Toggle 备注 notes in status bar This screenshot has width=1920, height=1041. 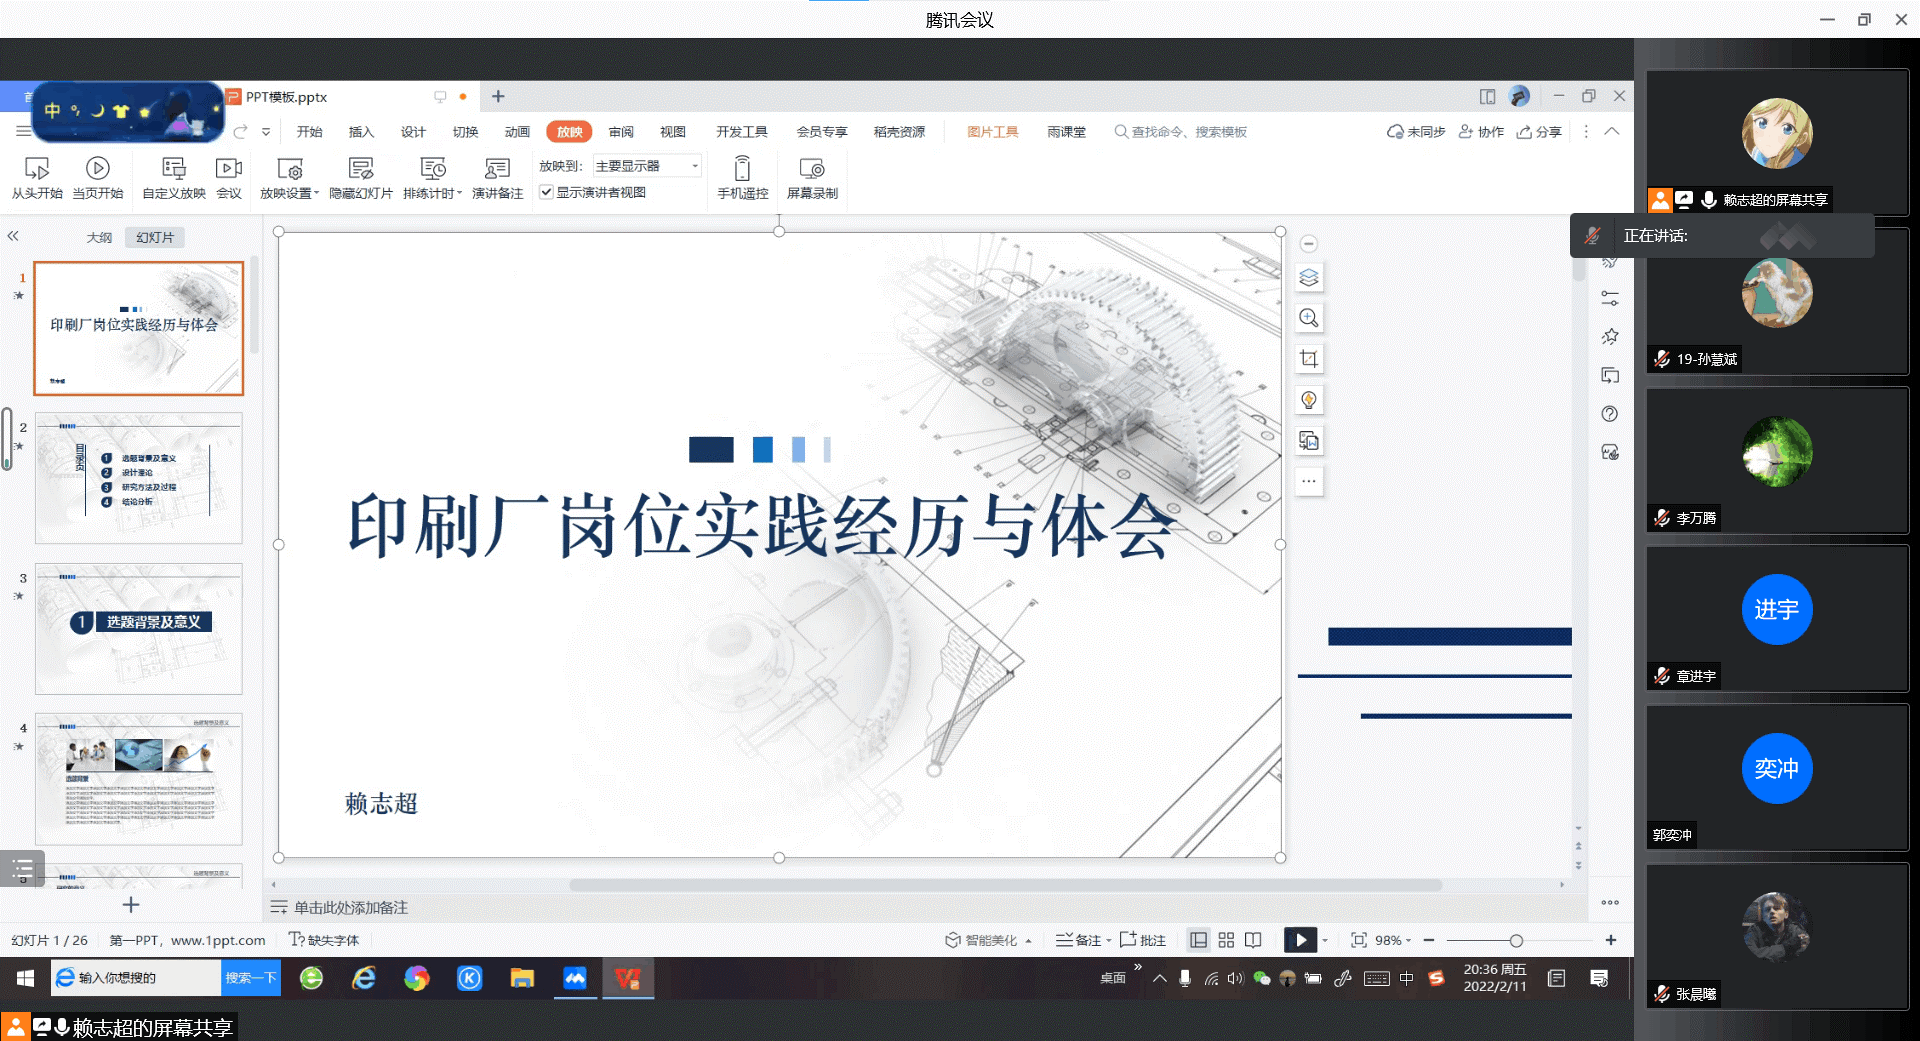tap(1079, 940)
